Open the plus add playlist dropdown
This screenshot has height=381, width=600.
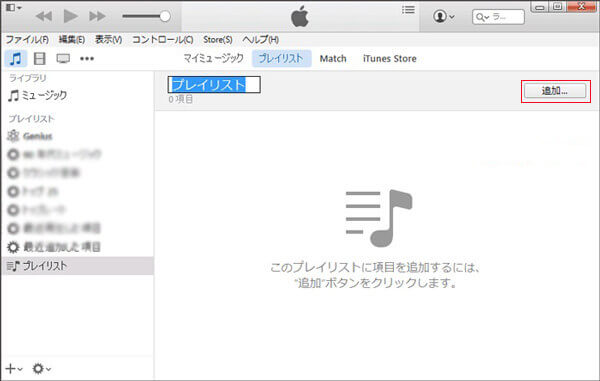coord(14,369)
